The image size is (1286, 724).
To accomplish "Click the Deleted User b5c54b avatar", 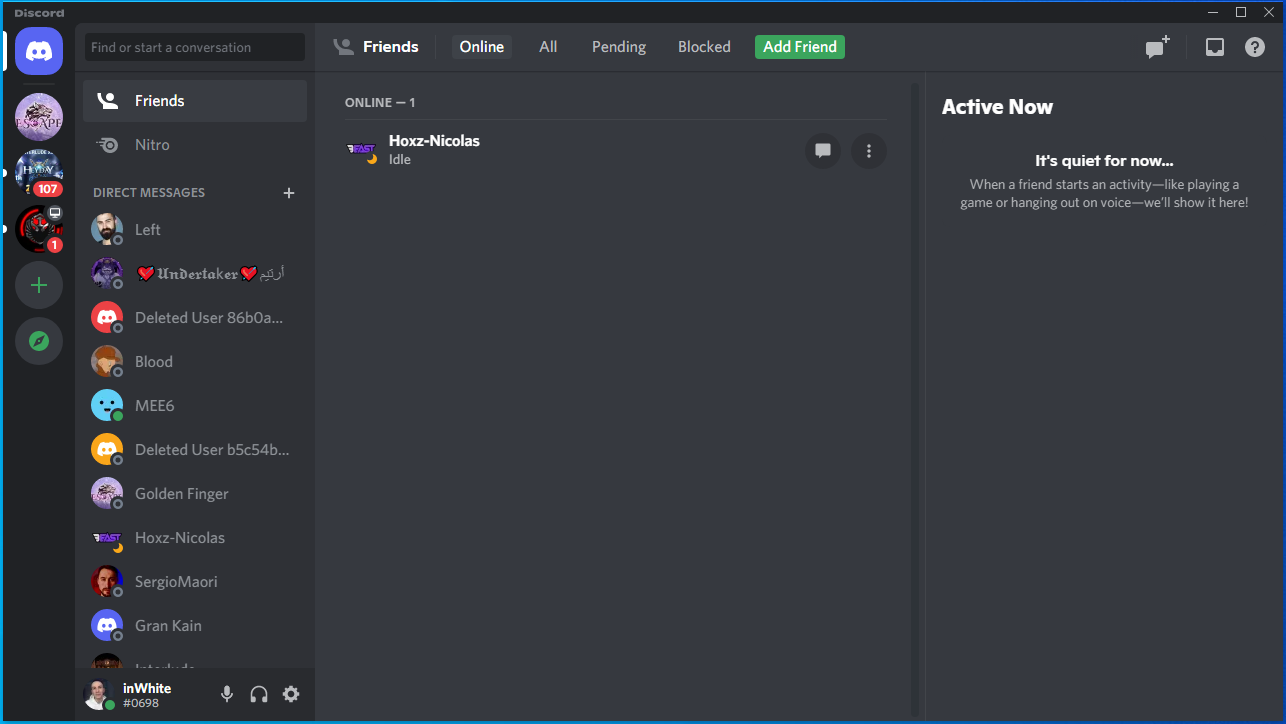I will [x=107, y=449].
